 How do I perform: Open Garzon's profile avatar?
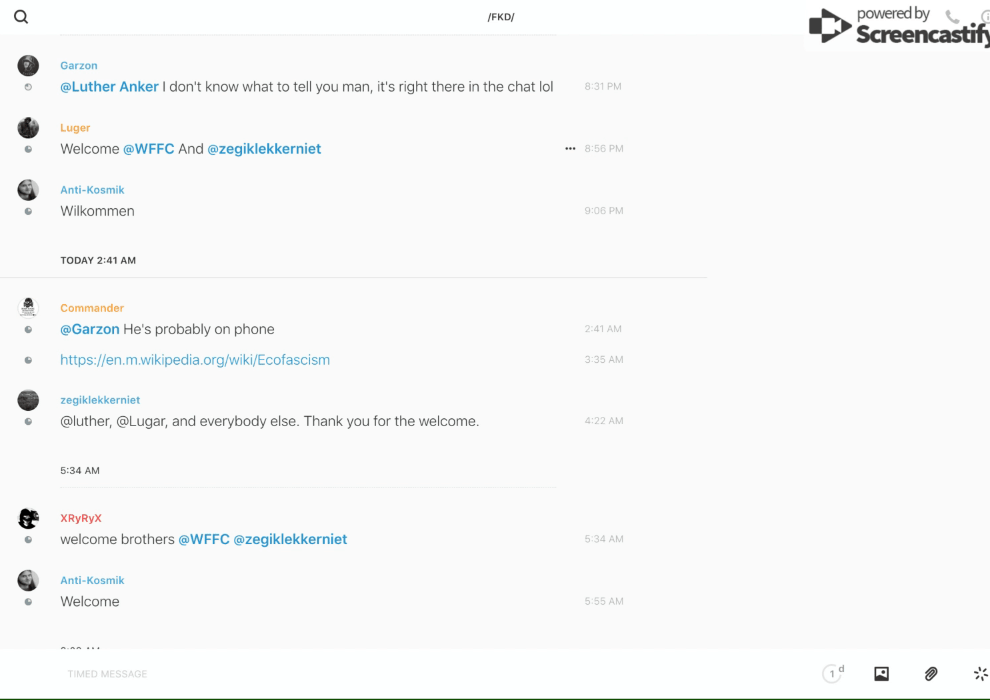[x=28, y=66]
